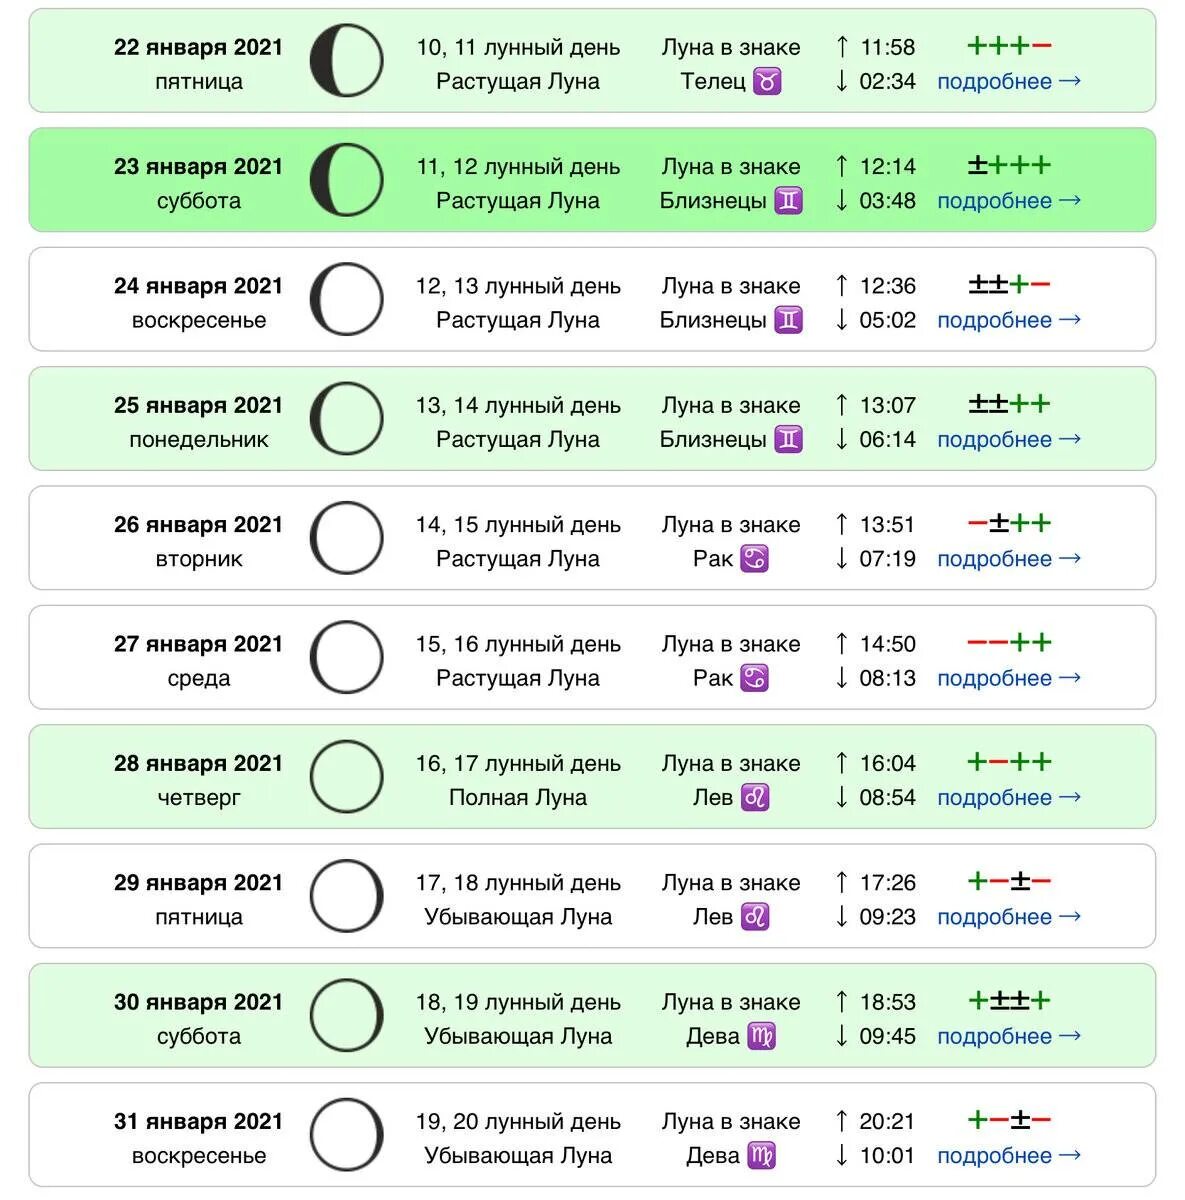Click Gemini zodiac symbol on 23 января row
The width and height of the screenshot is (1185, 1200).
click(789, 201)
